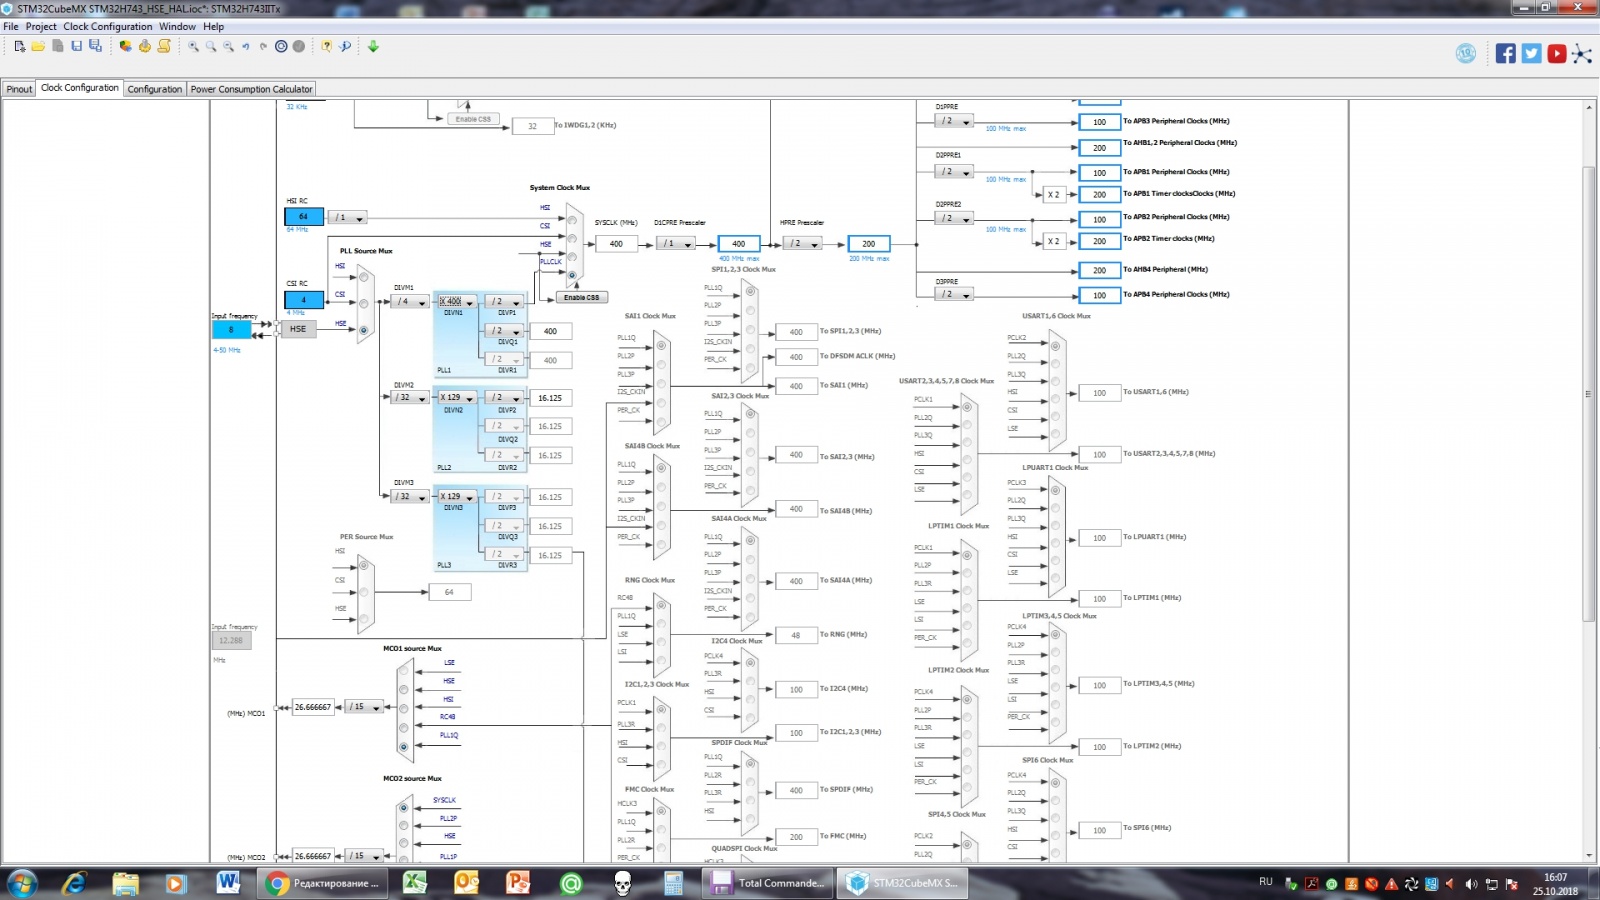Open the DIVM1 /4 dropdown
This screenshot has width=1600, height=900.
point(410,301)
